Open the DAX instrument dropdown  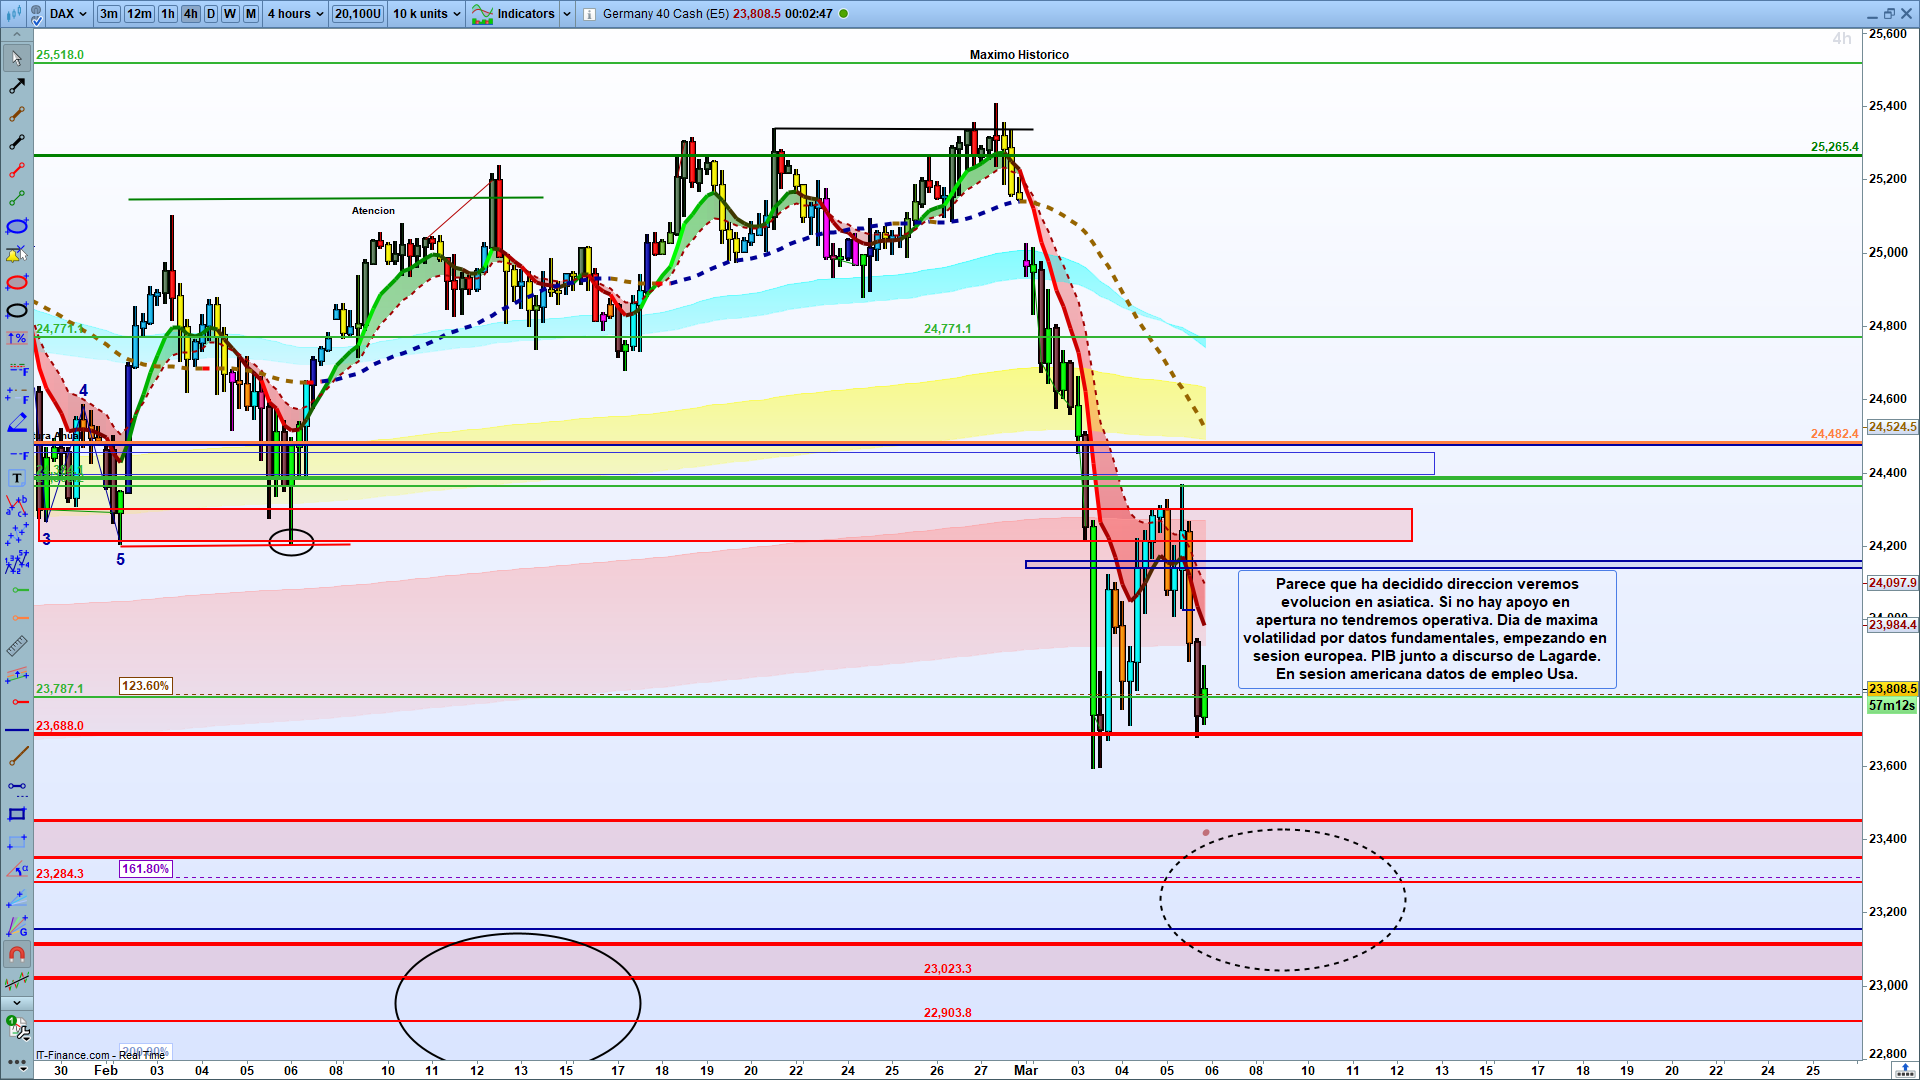click(x=68, y=14)
